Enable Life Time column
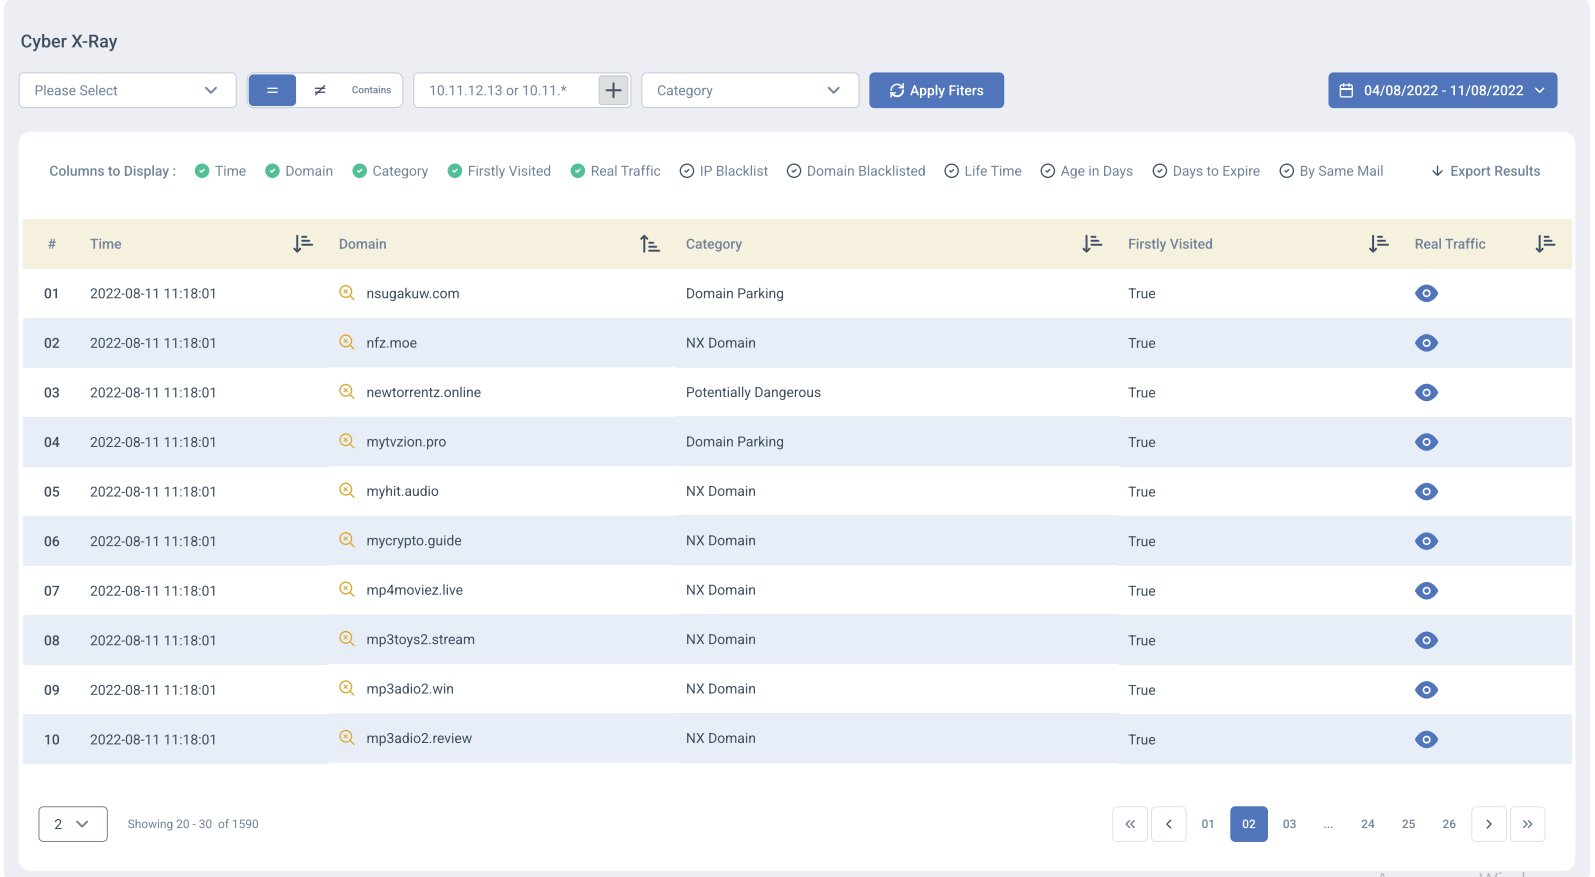Screen dimensions: 1595x877 pyautogui.click(x=983, y=171)
